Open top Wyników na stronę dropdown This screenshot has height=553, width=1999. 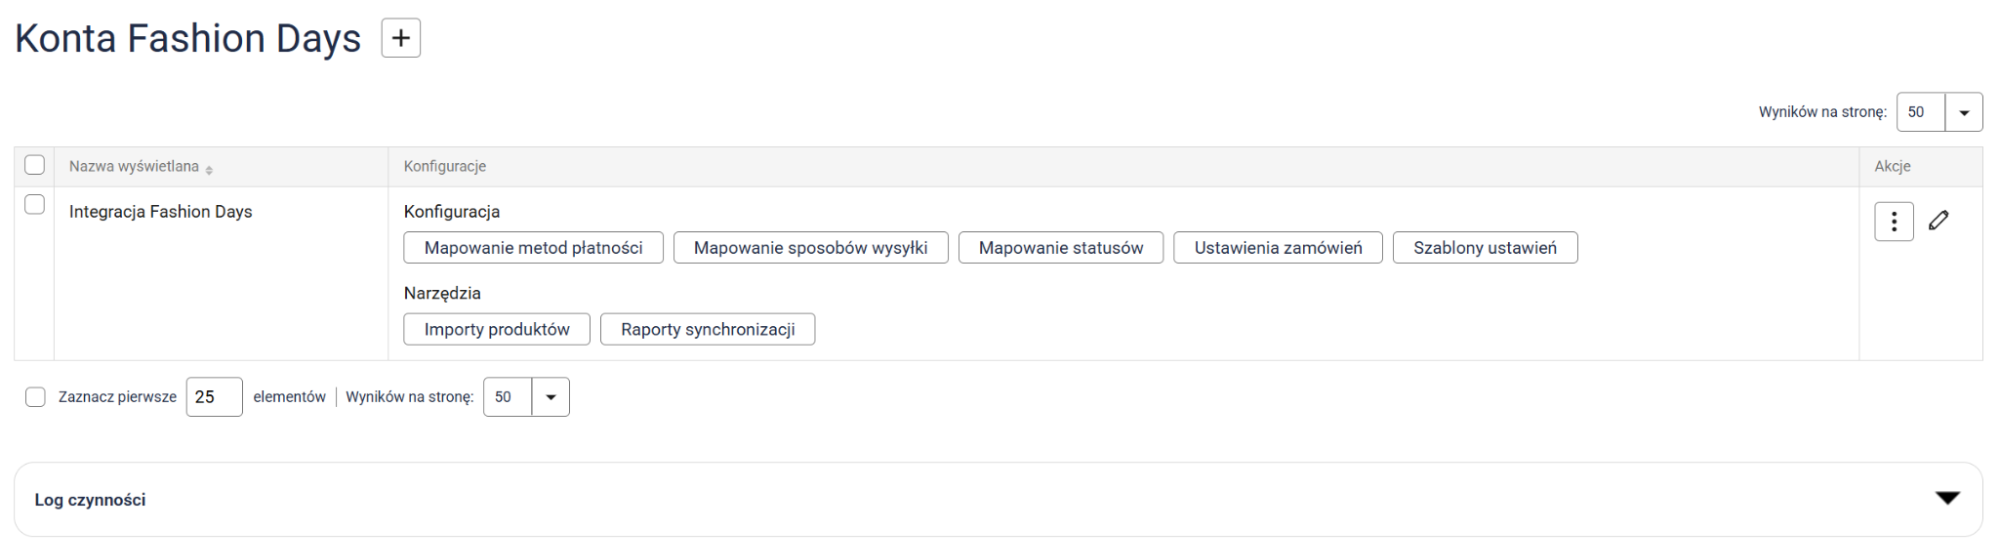1963,113
